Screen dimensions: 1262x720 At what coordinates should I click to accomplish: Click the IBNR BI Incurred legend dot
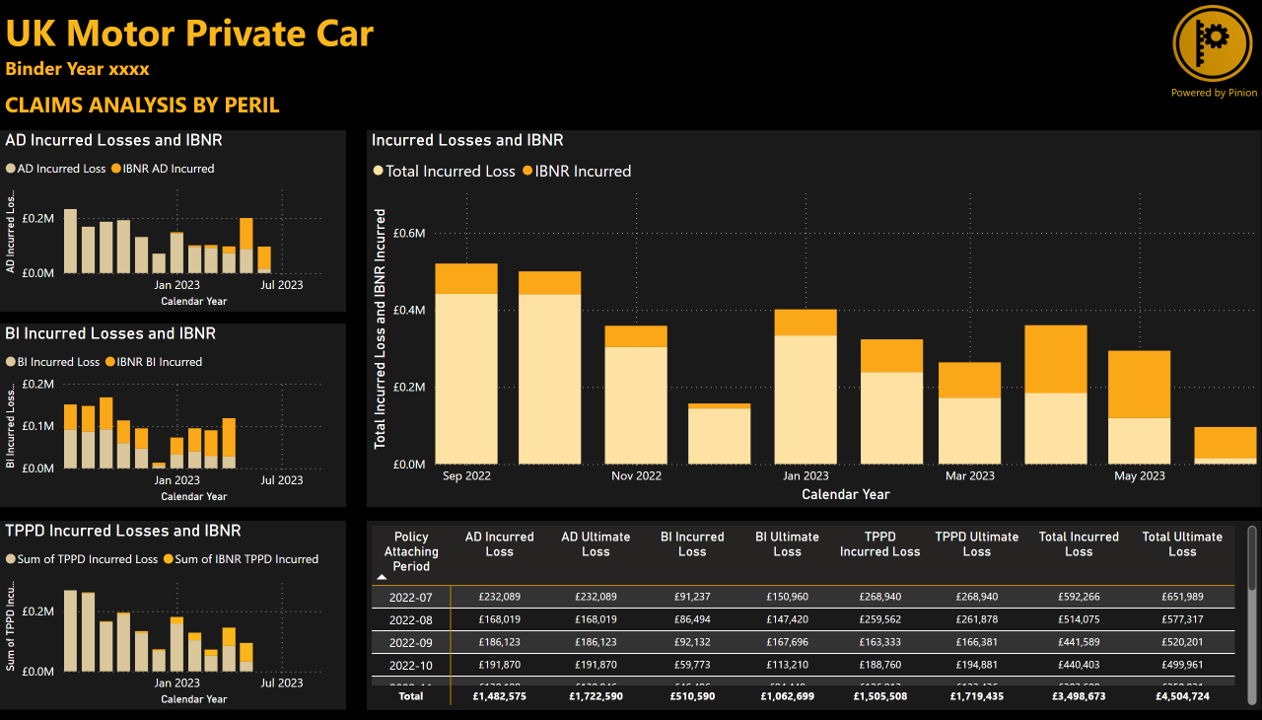click(x=110, y=362)
